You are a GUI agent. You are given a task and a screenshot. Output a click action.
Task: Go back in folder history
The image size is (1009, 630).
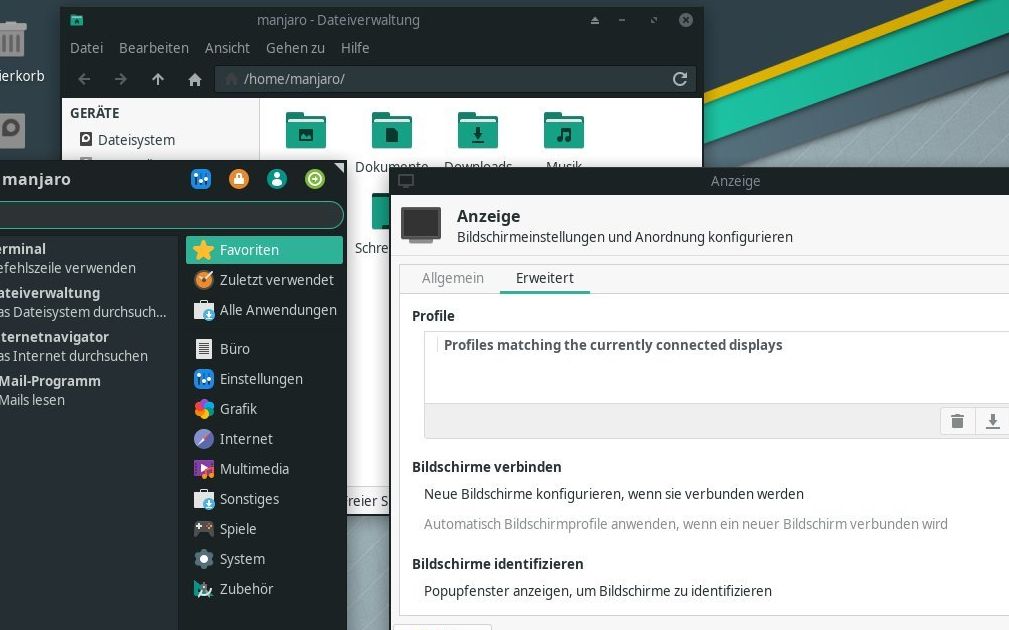[x=84, y=79]
